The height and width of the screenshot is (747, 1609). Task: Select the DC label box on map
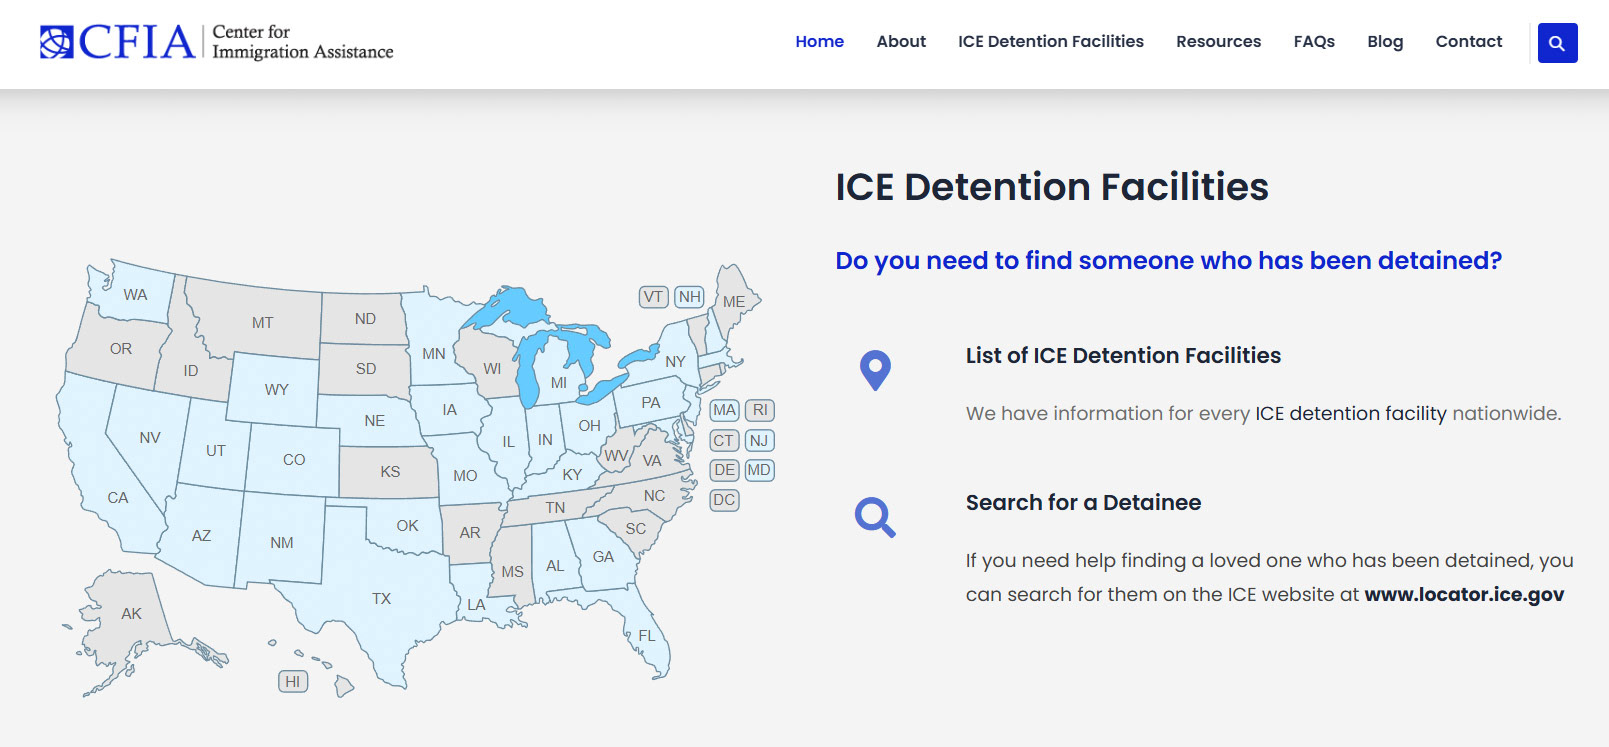pyautogui.click(x=724, y=500)
